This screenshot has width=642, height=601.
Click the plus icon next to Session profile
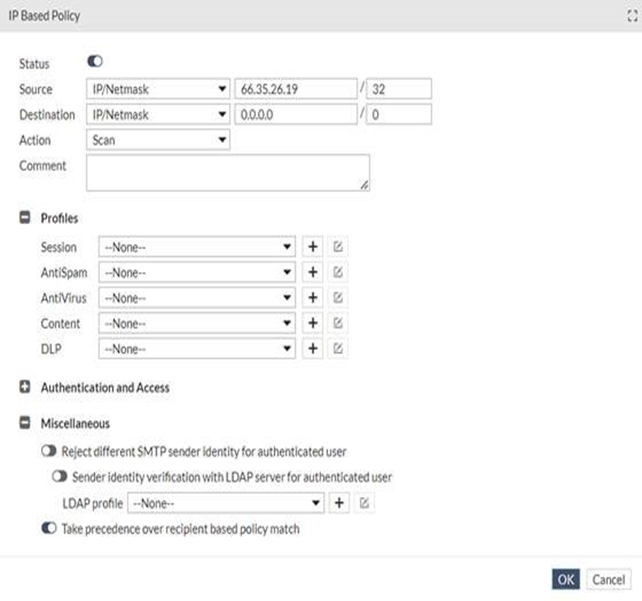(312, 246)
